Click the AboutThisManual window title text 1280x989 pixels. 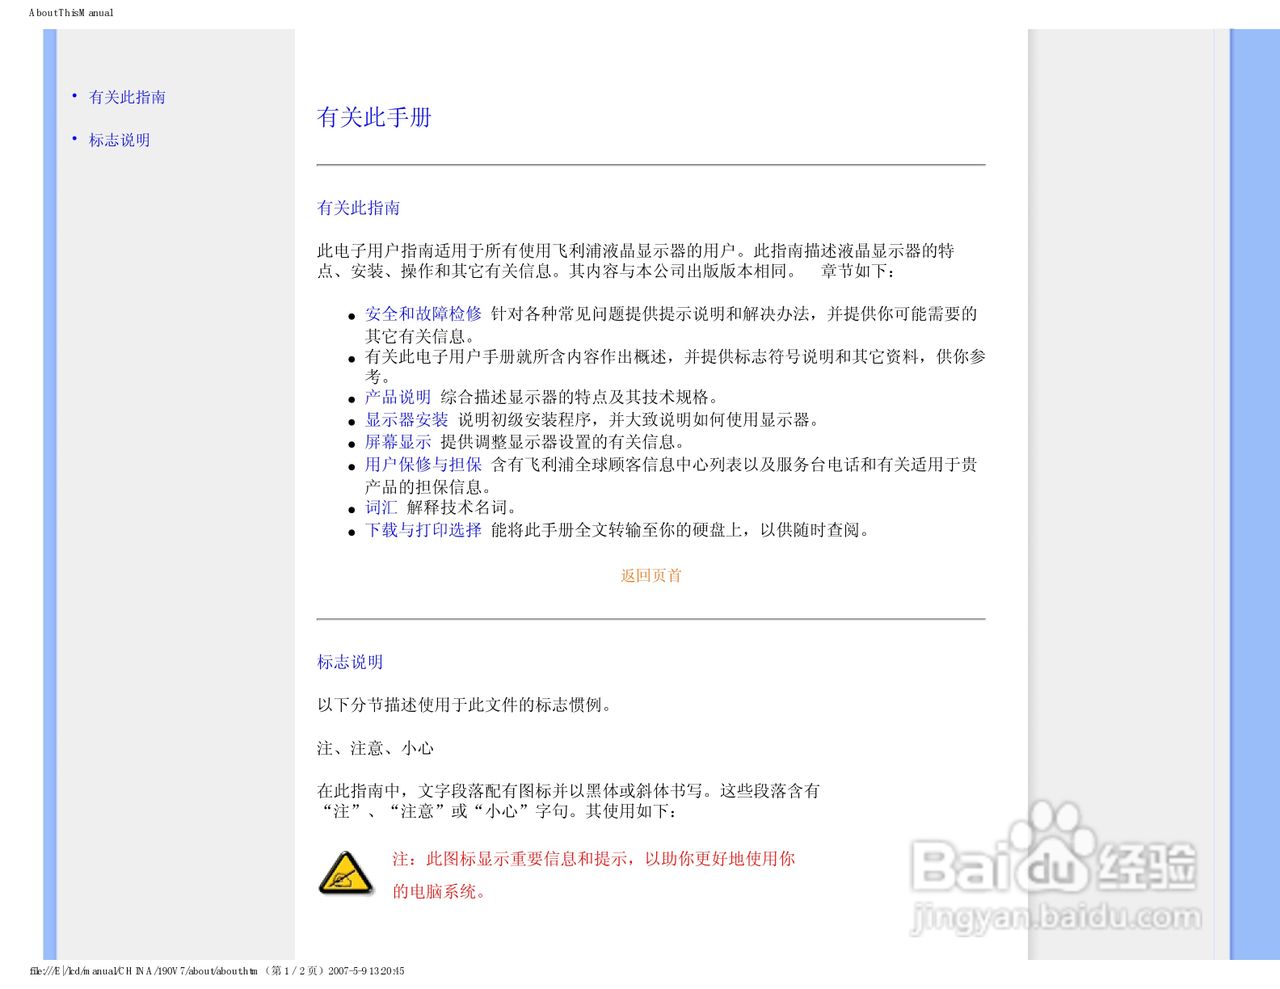70,13
